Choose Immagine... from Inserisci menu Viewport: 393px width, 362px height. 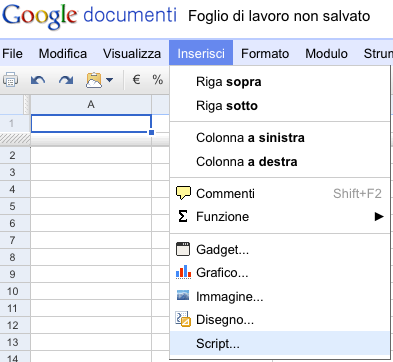coord(280,296)
